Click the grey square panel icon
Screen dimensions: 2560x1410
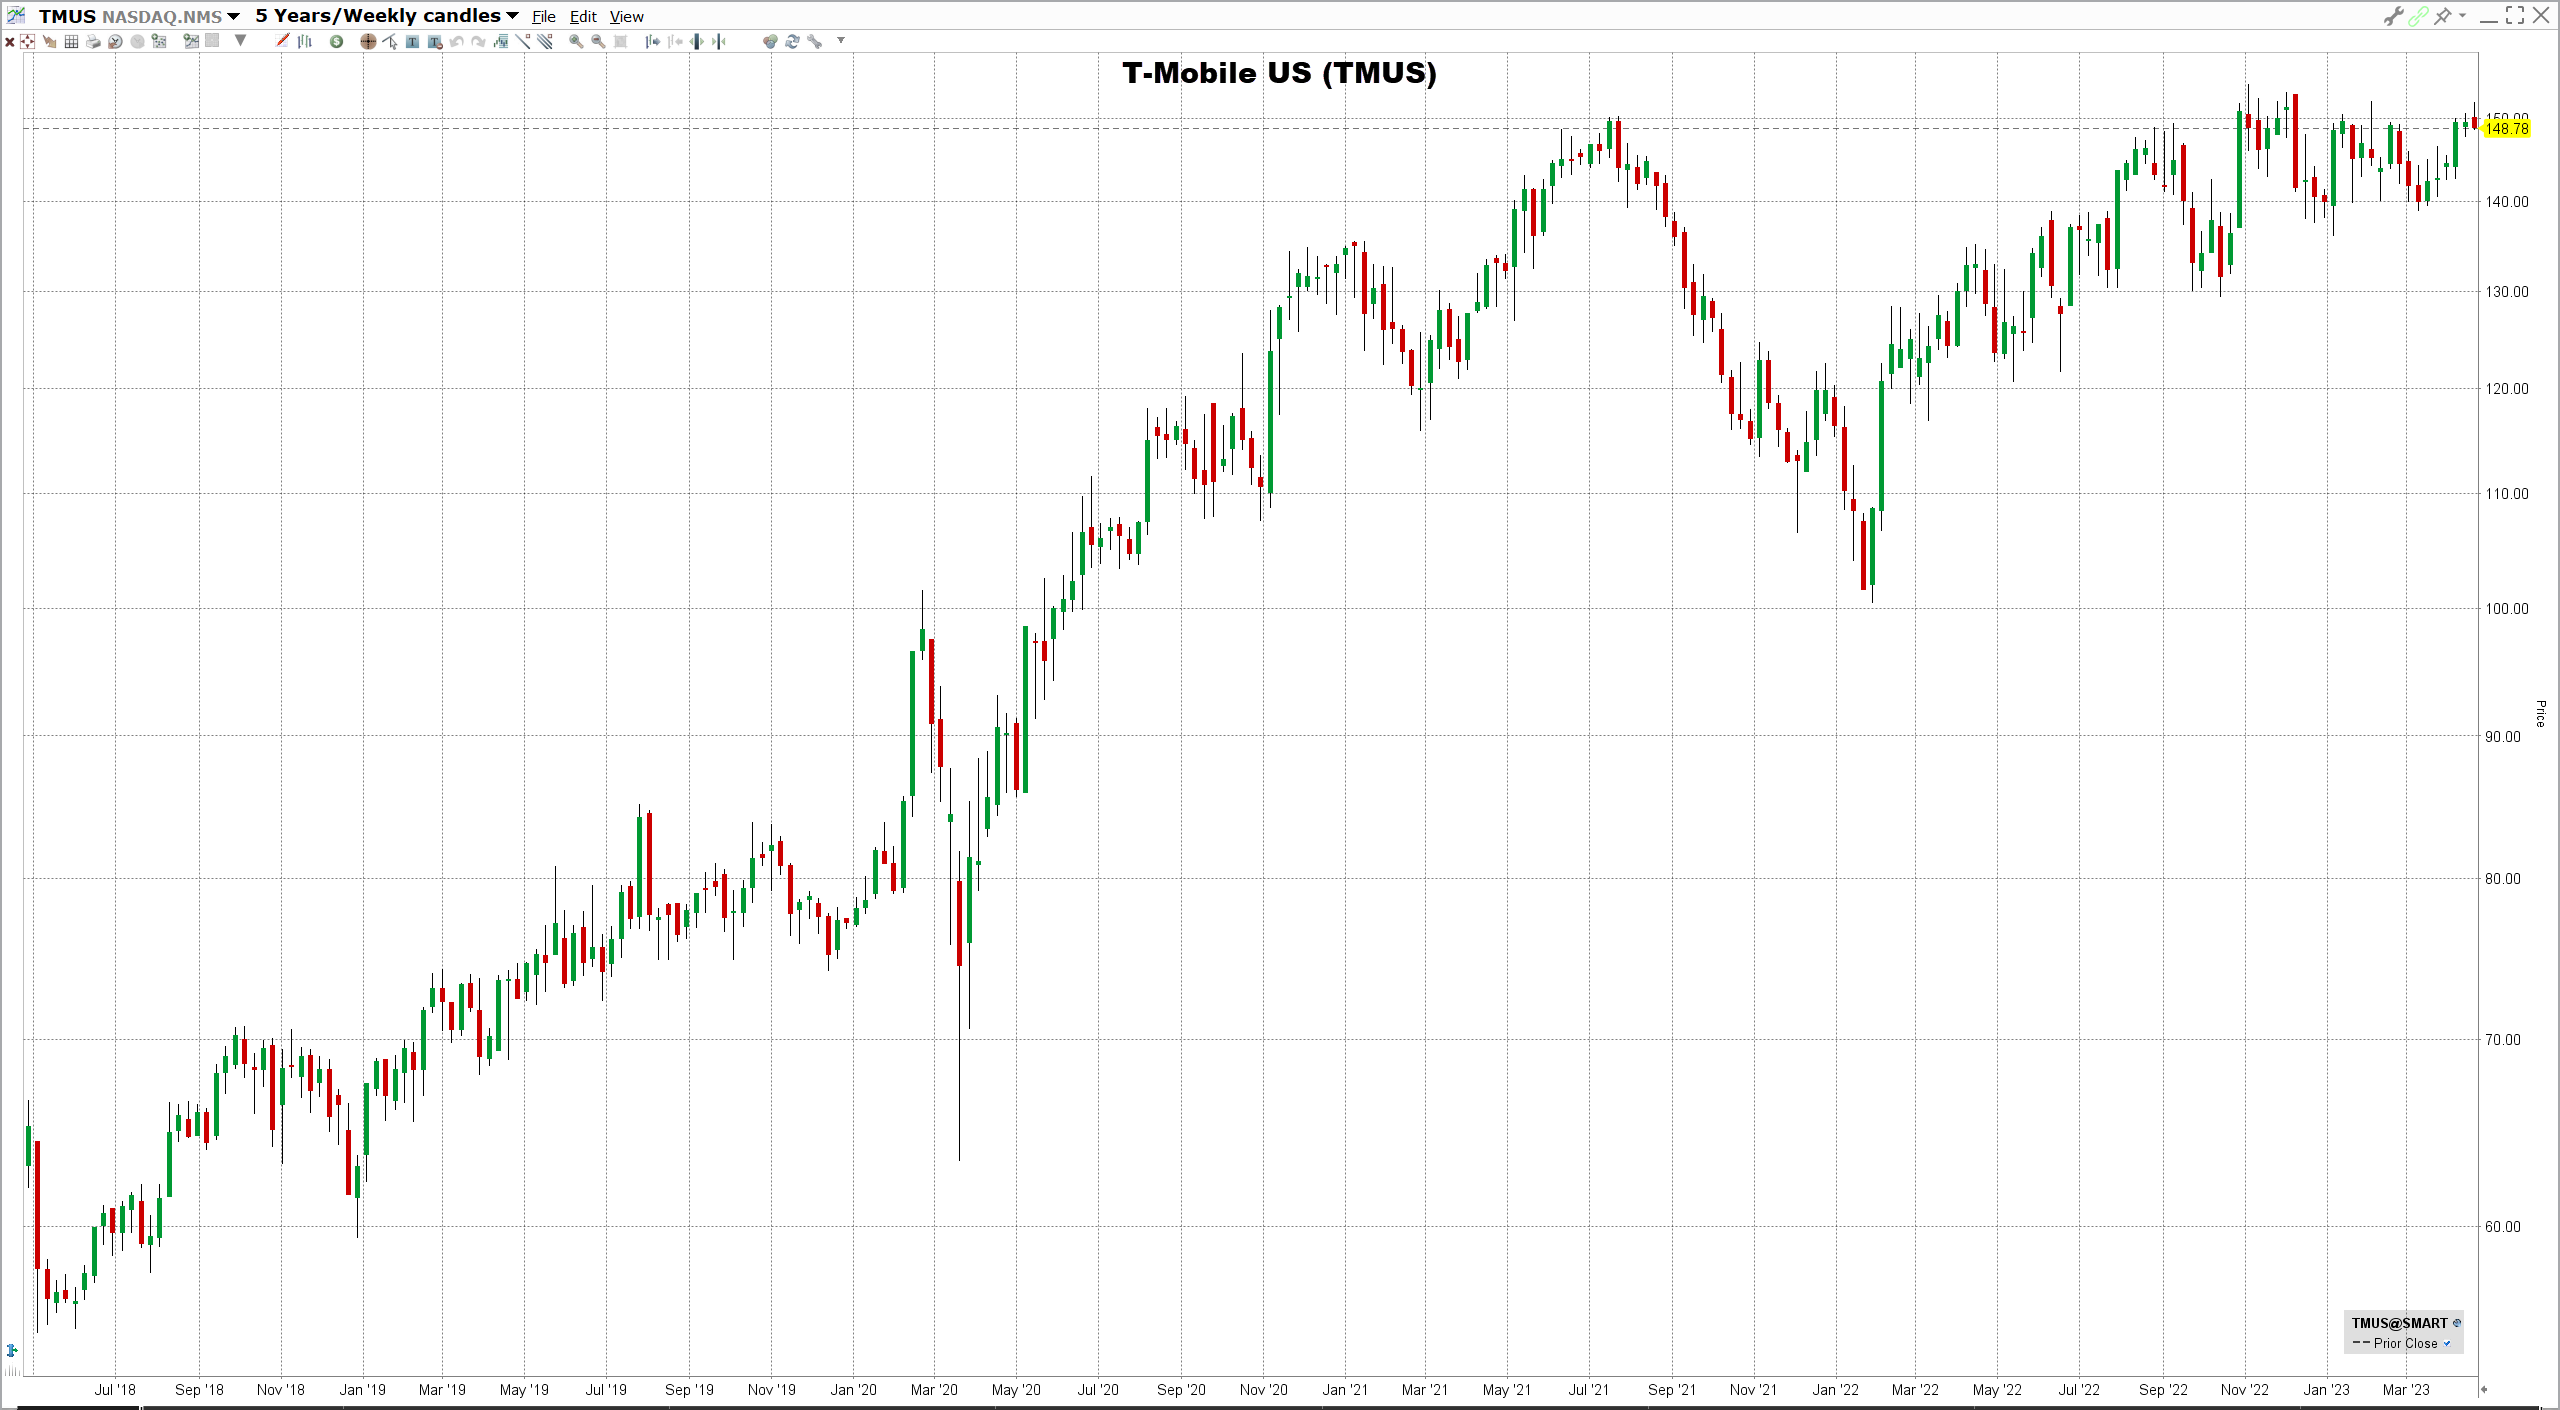[x=212, y=40]
